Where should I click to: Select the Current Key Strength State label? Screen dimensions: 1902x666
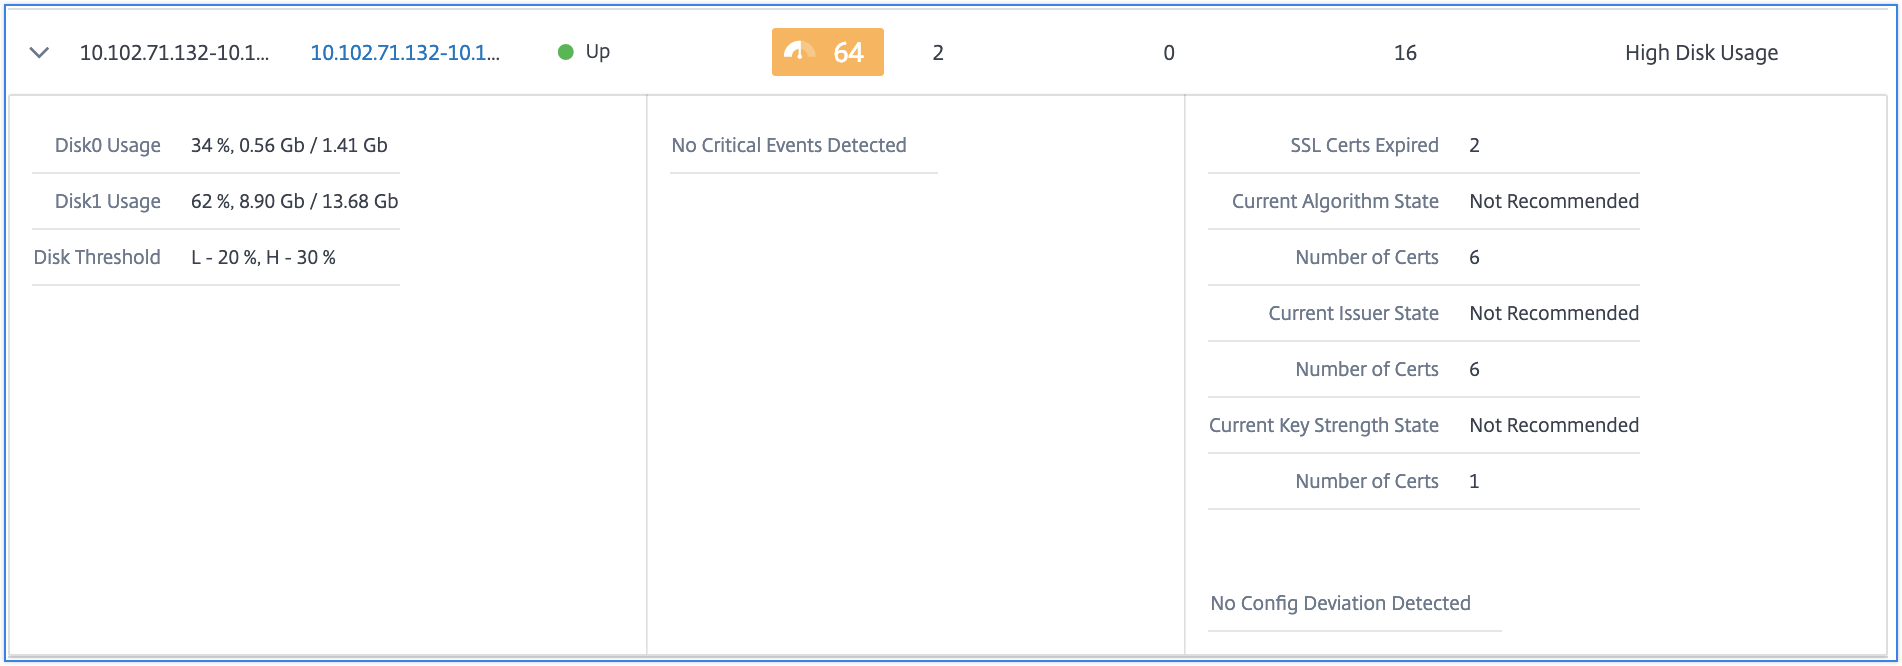click(x=1324, y=425)
